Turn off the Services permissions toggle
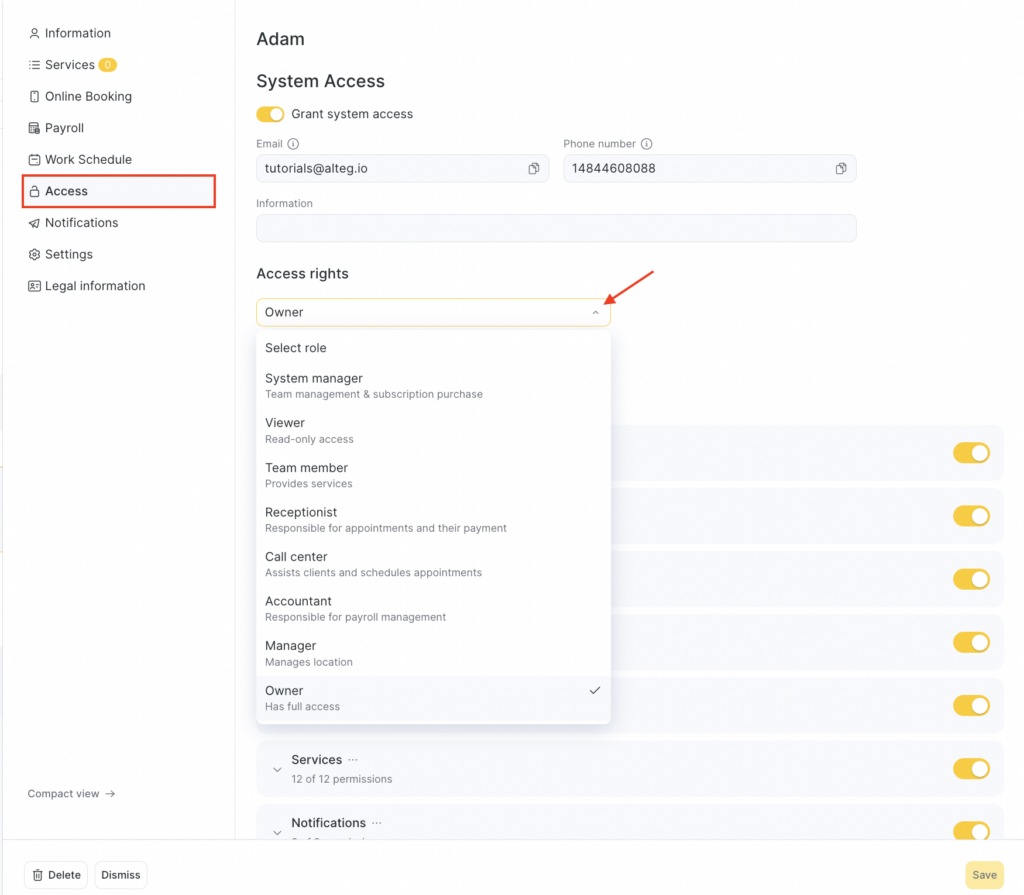This screenshot has width=1024, height=895. coord(970,768)
